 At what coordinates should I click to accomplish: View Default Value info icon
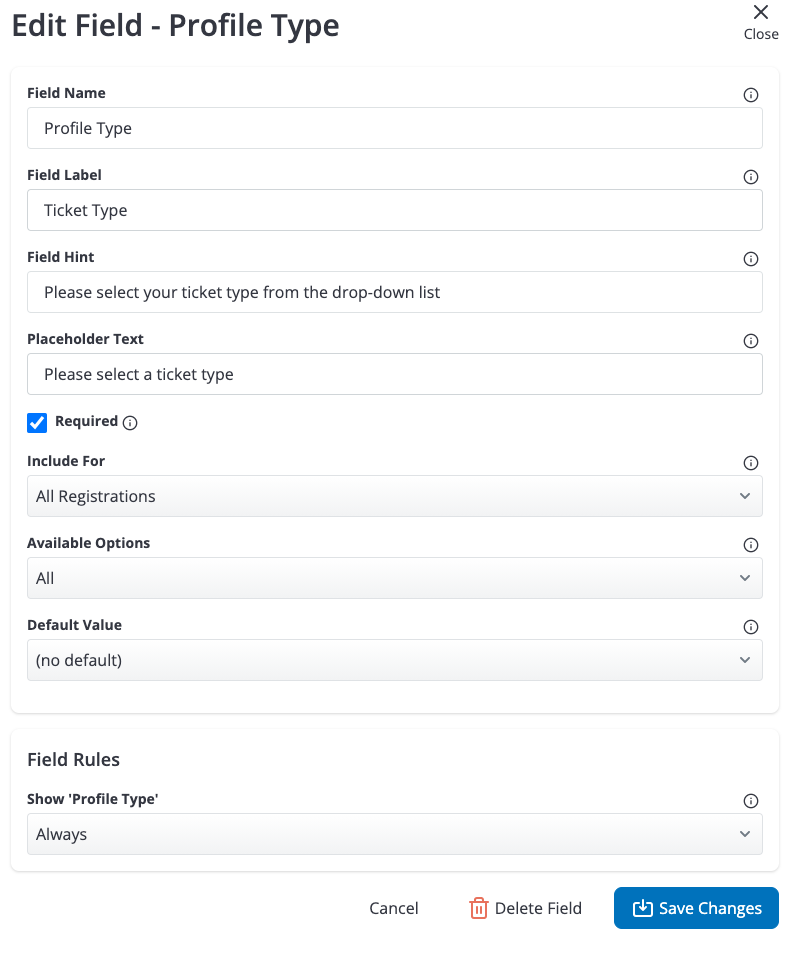pos(750,627)
